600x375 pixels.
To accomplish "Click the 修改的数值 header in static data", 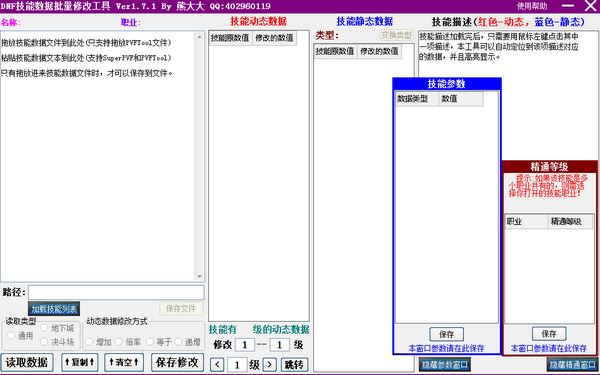I will pos(379,51).
